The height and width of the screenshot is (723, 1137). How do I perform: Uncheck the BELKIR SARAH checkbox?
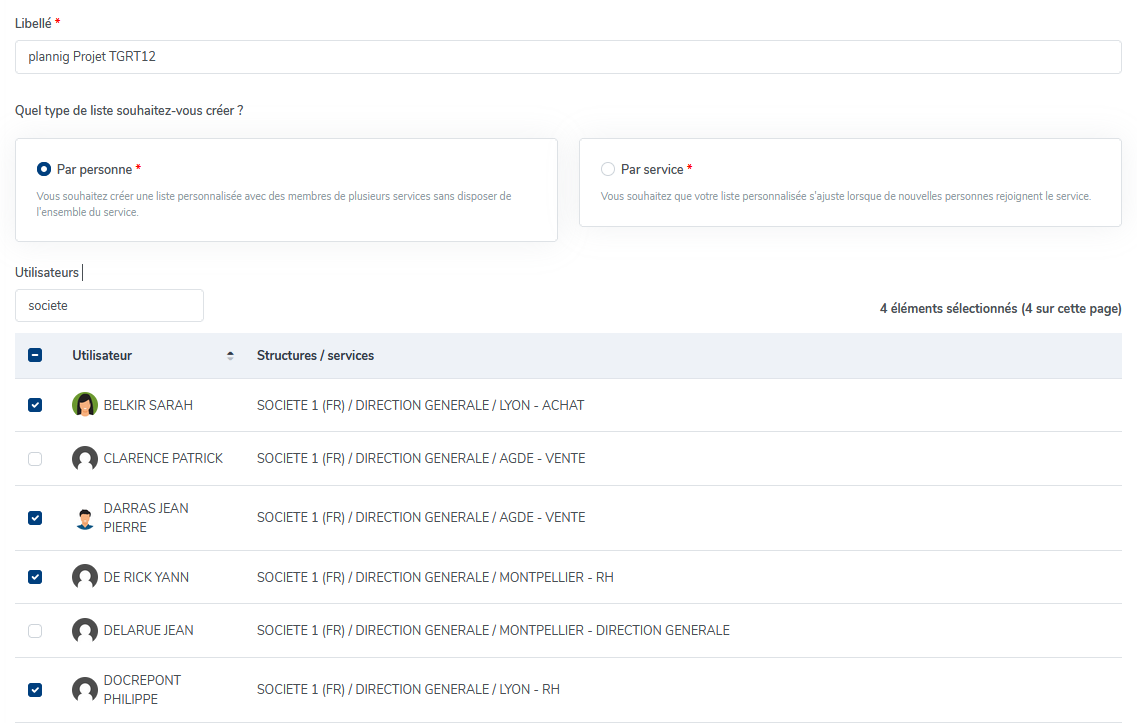[35, 405]
